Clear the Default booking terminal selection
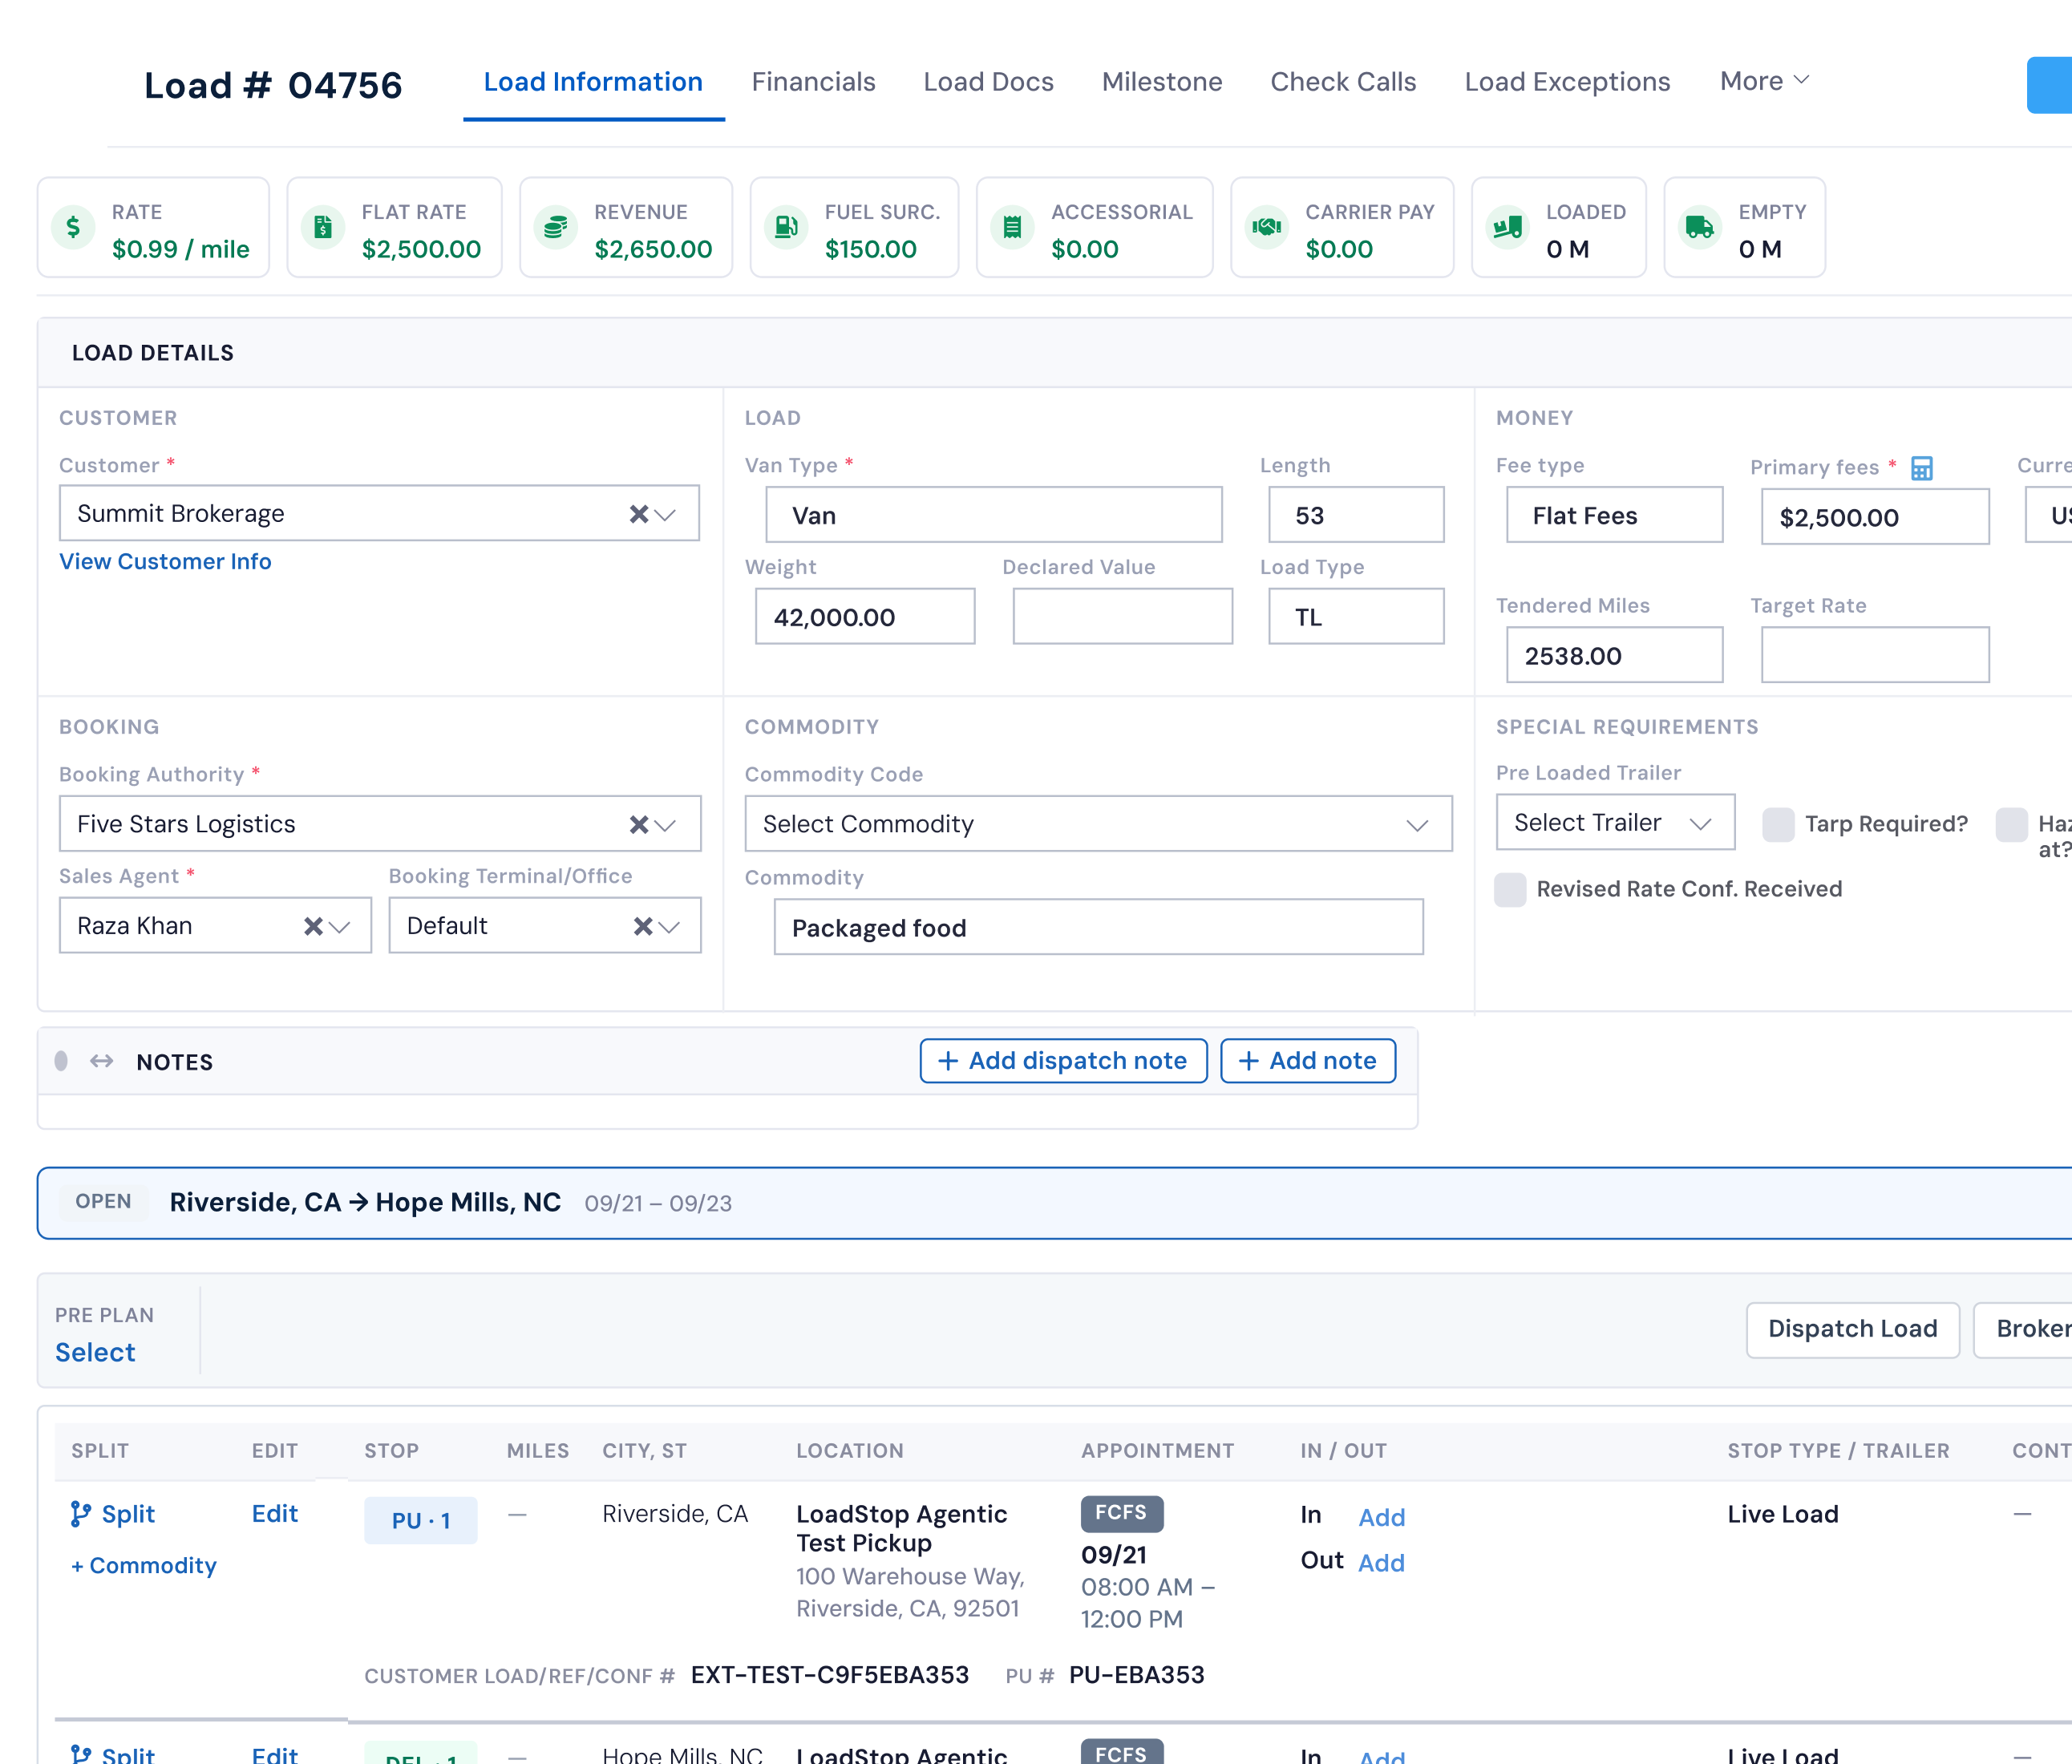The width and height of the screenshot is (2072, 1764). [x=643, y=926]
